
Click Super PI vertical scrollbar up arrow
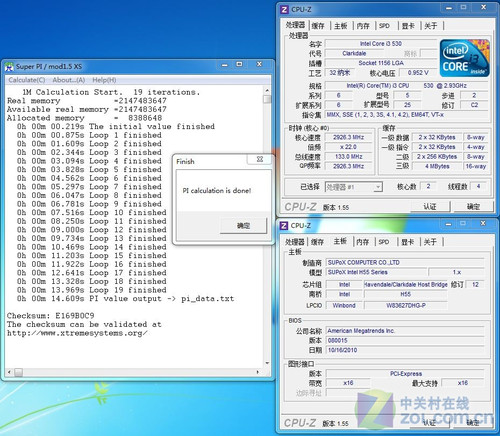[x=267, y=91]
